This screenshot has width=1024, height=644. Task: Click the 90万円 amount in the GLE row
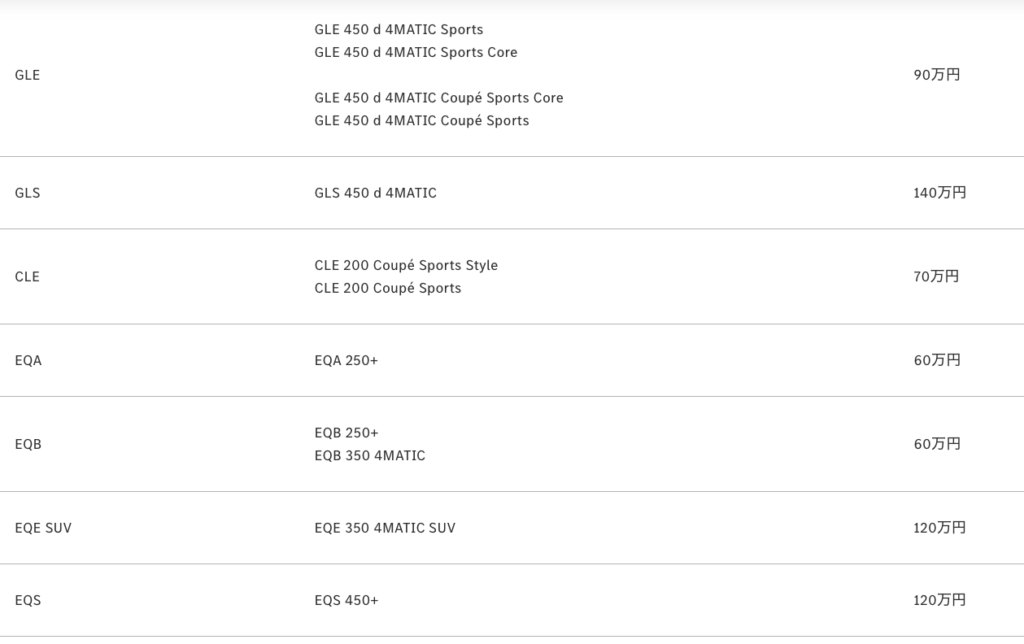coord(936,75)
